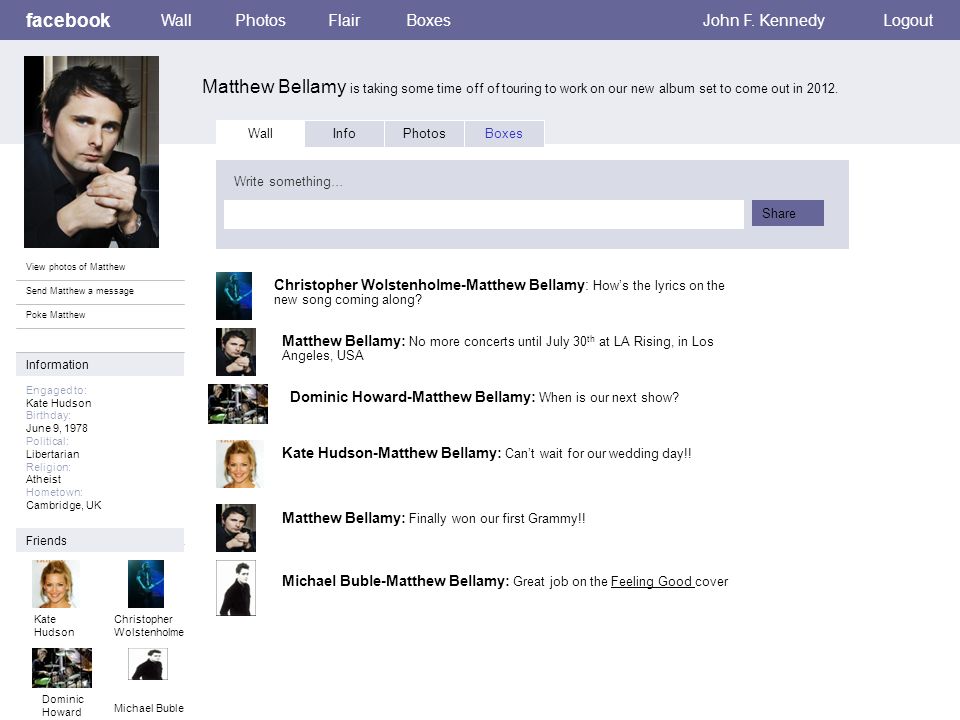The image size is (960, 720).
Task: Click the June 9, 1978 birthday
Action: pos(57,428)
